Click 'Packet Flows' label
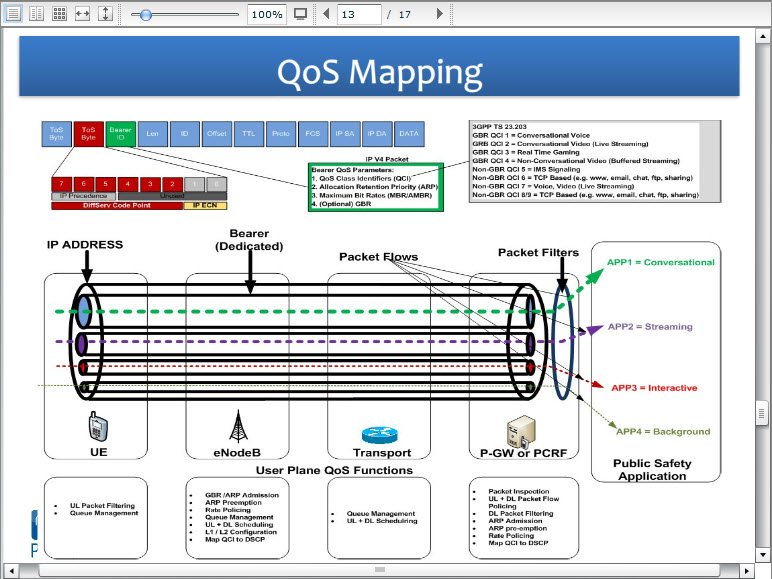Viewport: 772px width, 579px height. (378, 257)
